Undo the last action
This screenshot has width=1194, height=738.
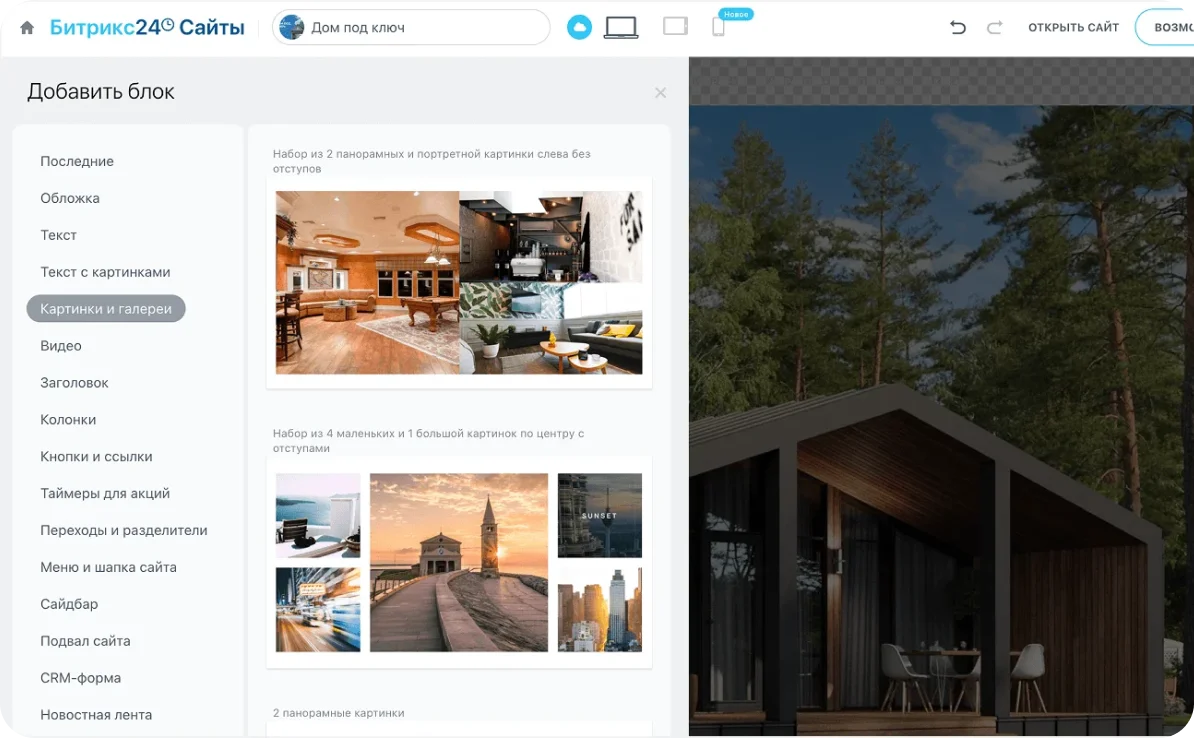pos(958,27)
